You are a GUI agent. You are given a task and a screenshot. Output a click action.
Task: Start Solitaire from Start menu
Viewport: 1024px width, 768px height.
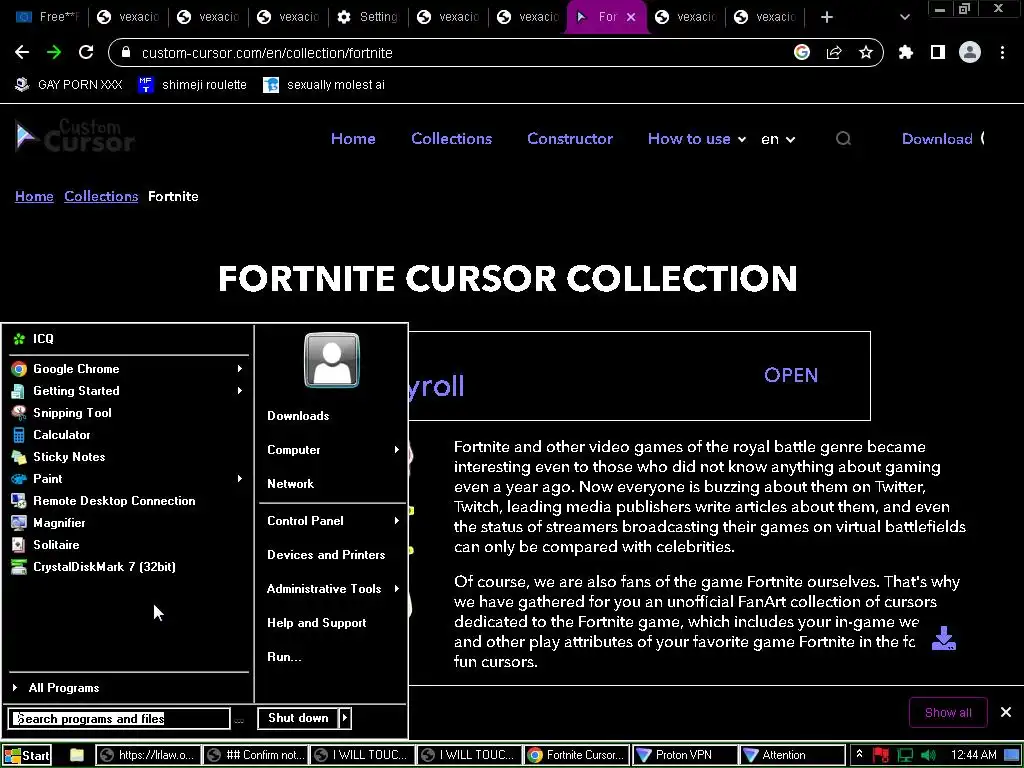coord(129,545)
